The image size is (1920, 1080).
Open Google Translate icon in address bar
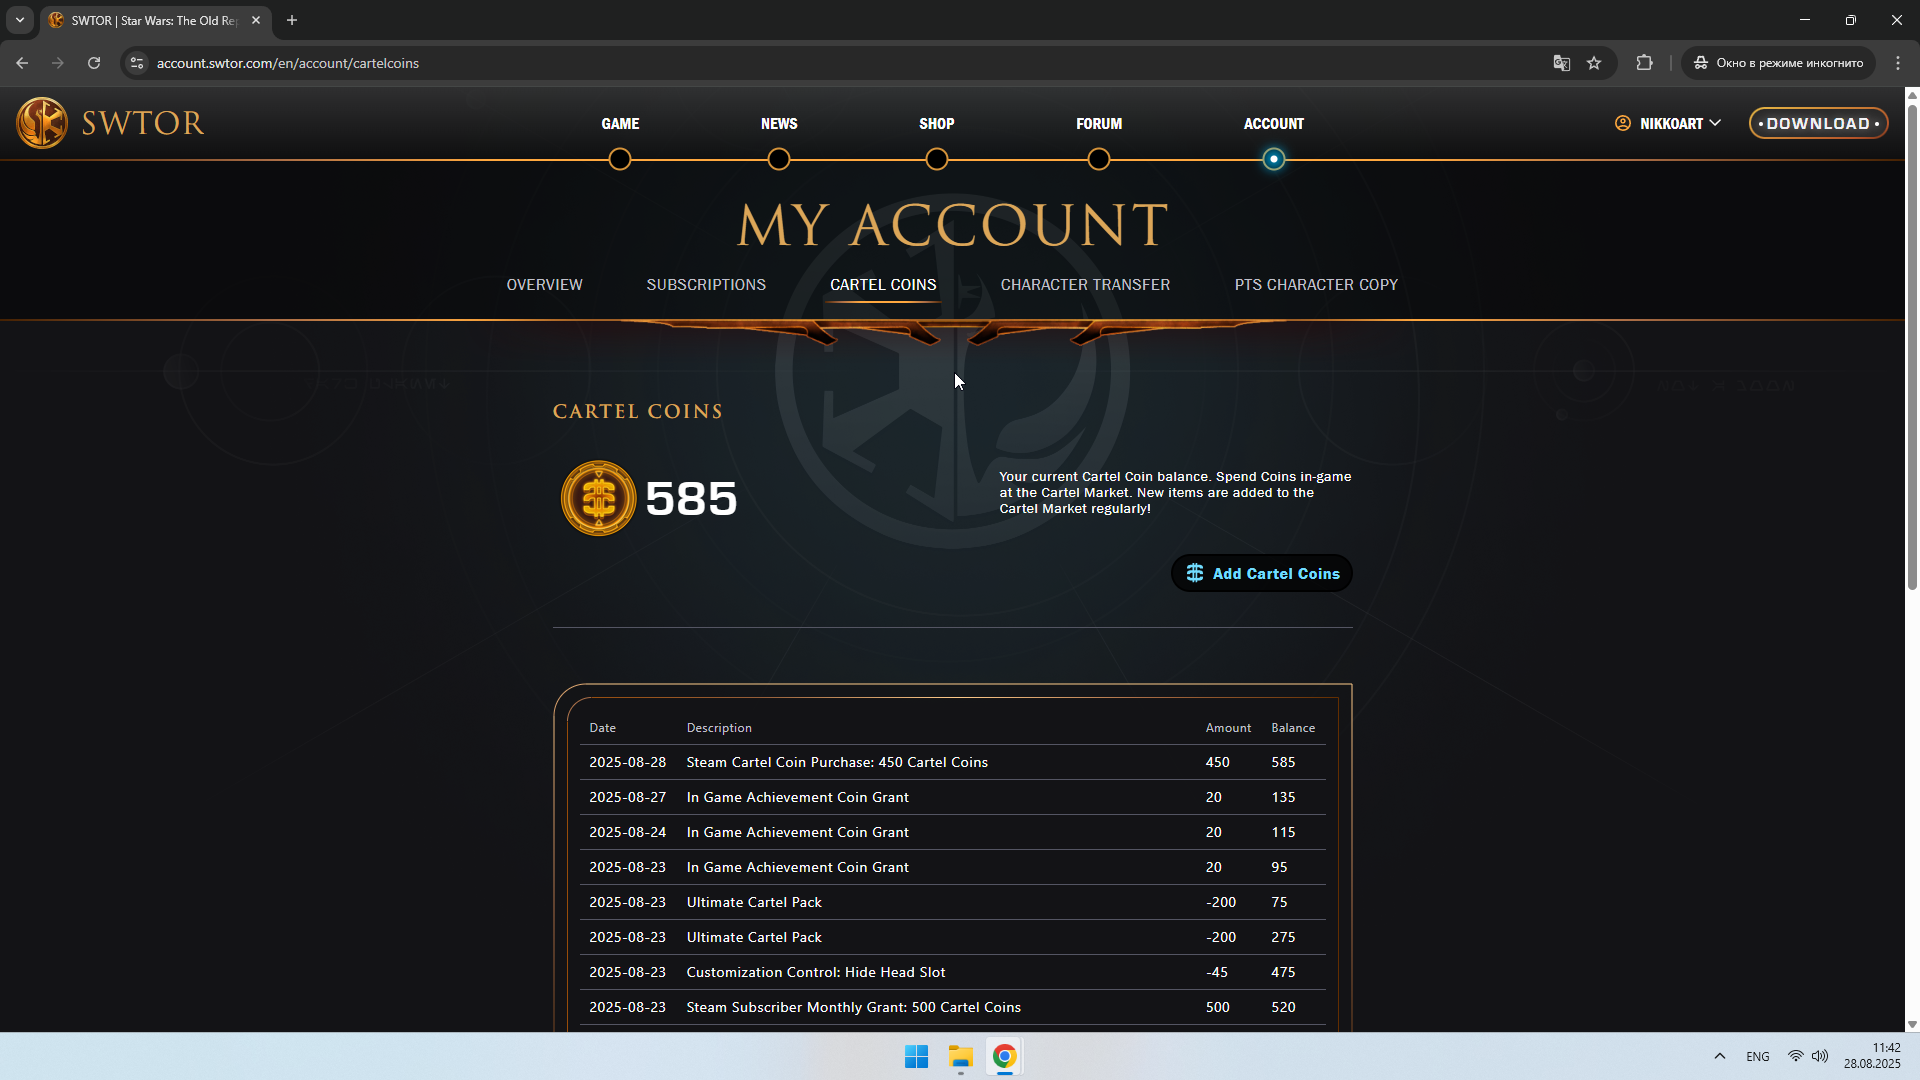pyautogui.click(x=1561, y=63)
